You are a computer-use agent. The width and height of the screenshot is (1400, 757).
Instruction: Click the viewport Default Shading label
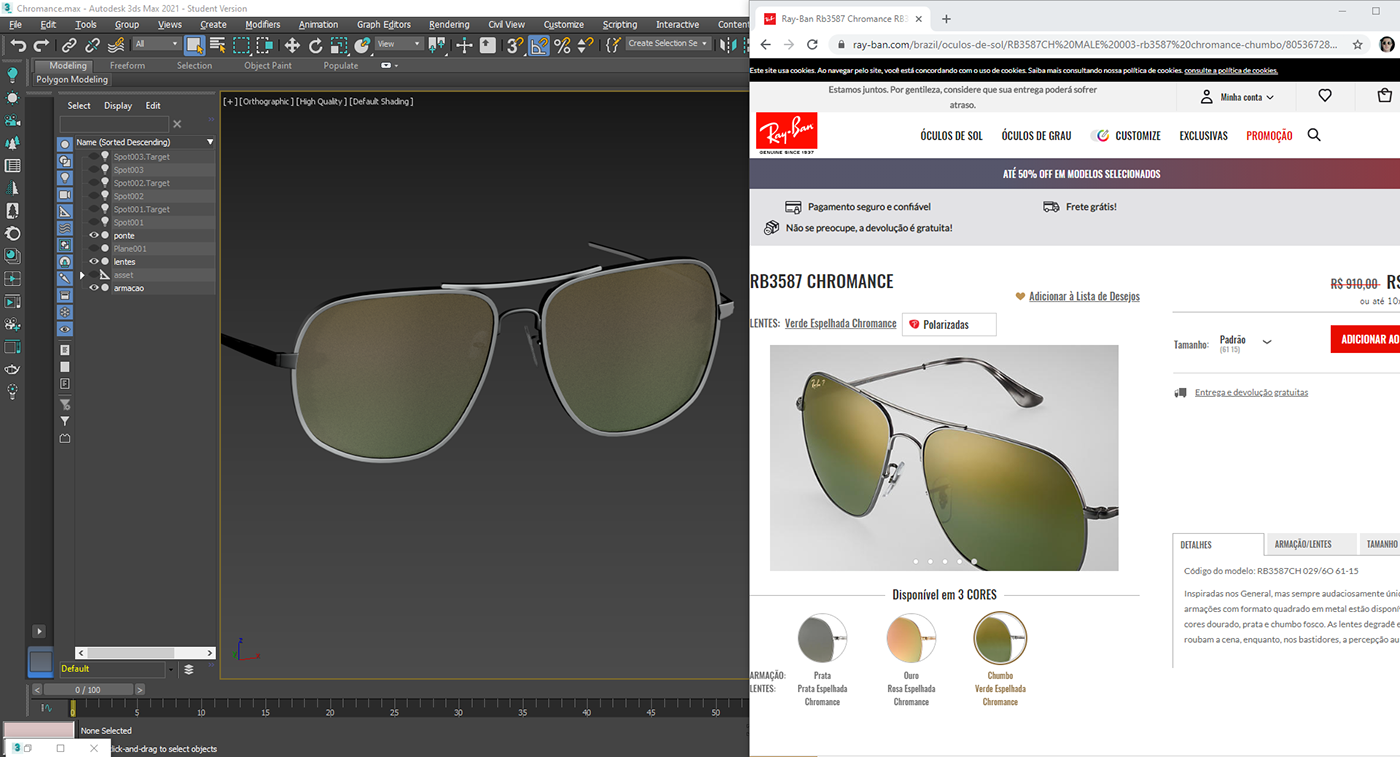click(x=381, y=101)
